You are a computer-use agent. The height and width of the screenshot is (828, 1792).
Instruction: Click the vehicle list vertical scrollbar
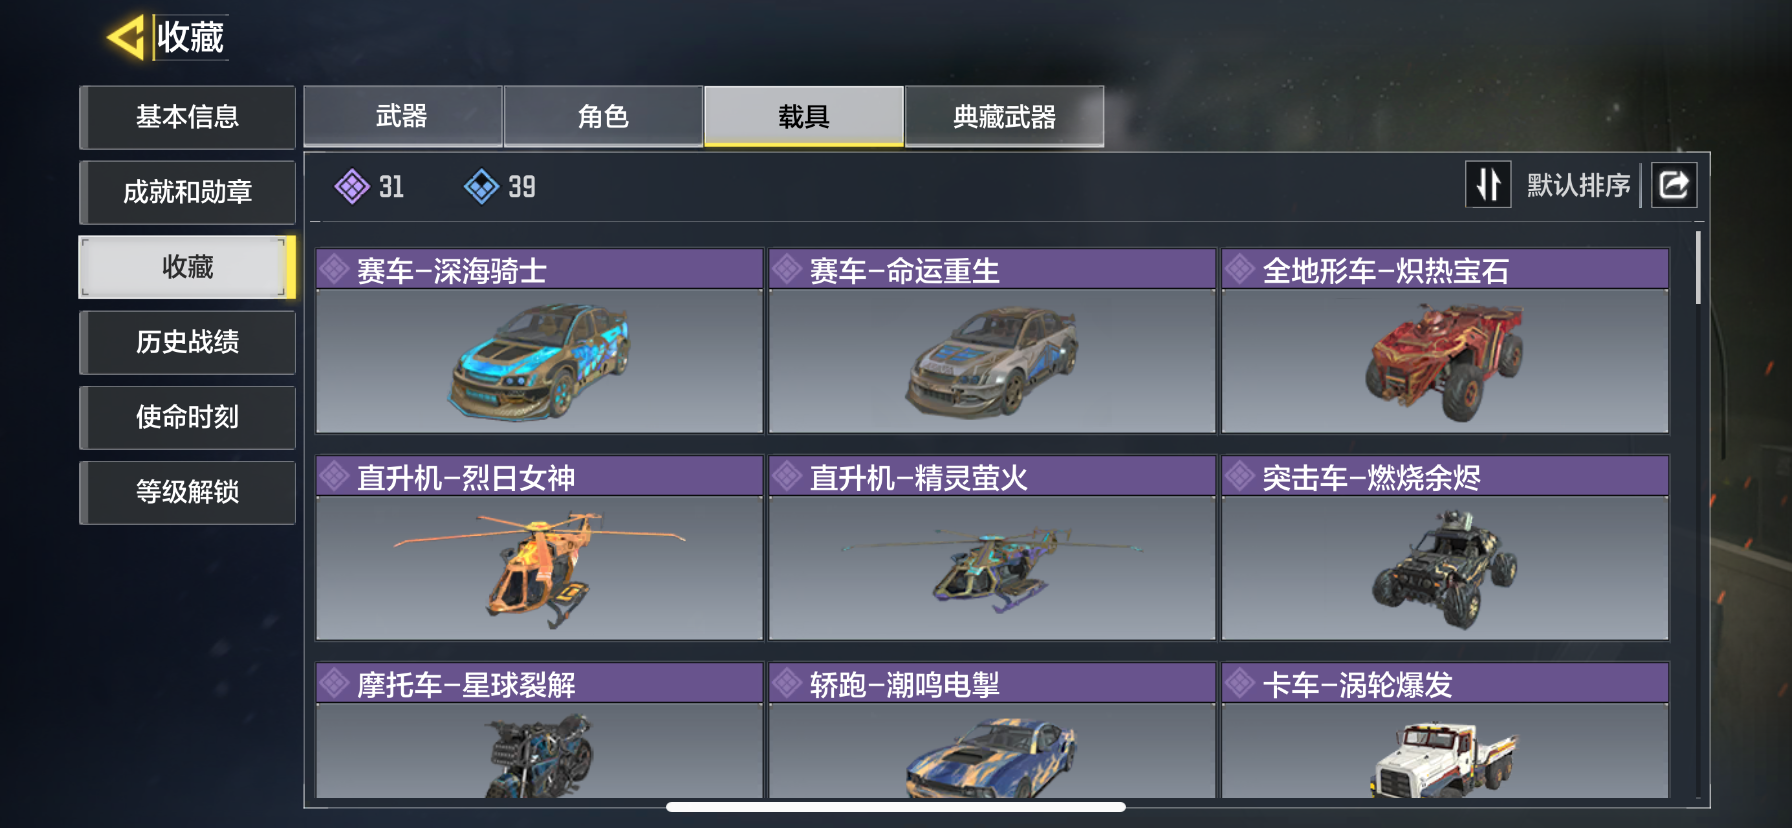click(x=1697, y=268)
